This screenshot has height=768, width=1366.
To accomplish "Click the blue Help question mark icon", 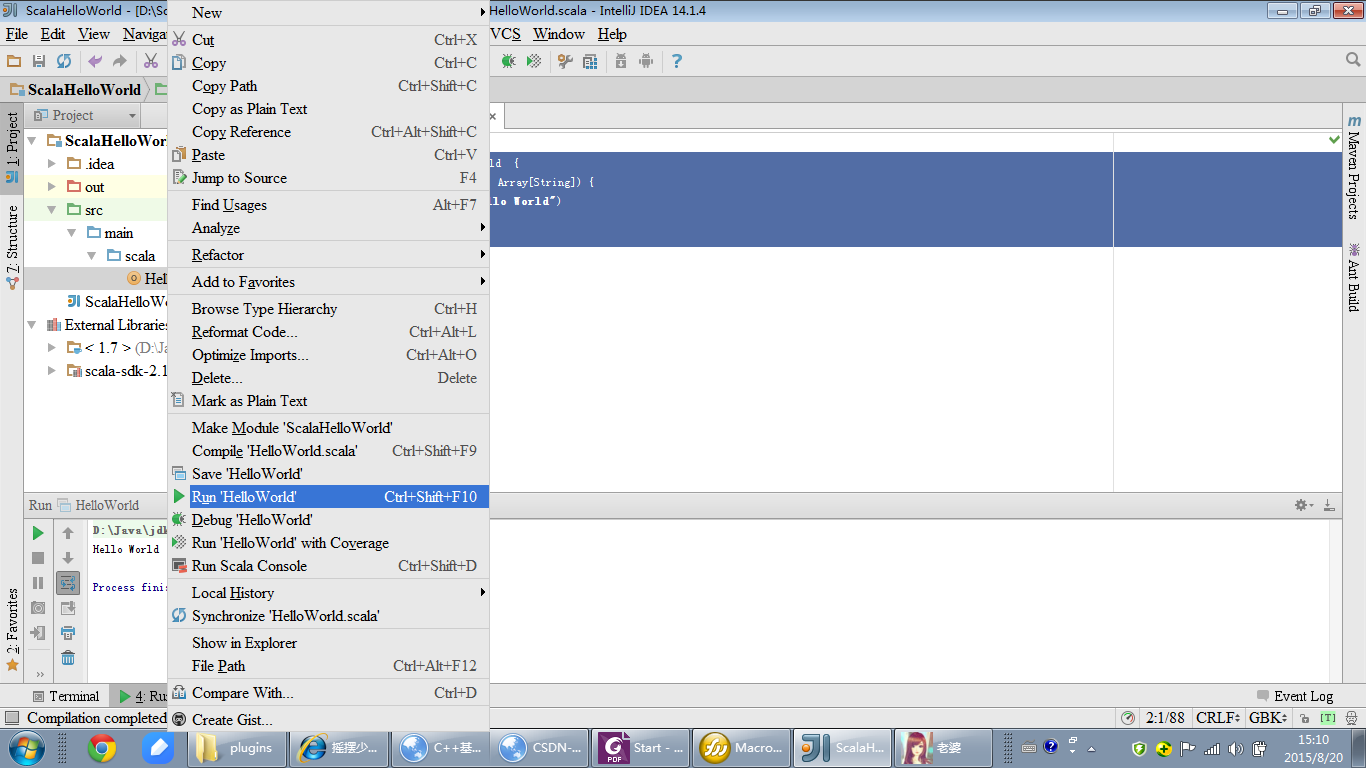I will 677,61.
